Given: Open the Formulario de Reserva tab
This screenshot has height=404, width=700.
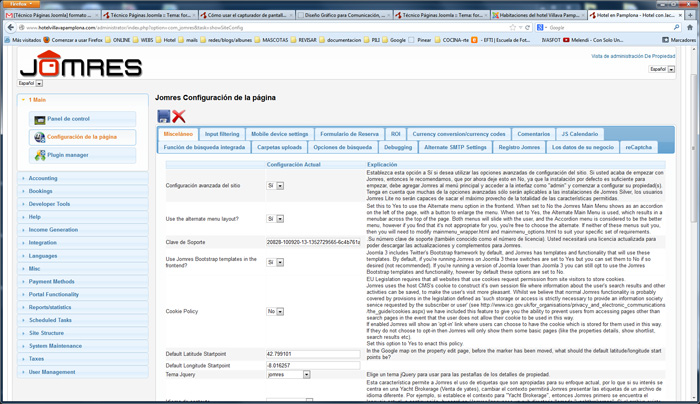Looking at the screenshot, I should (x=349, y=134).
